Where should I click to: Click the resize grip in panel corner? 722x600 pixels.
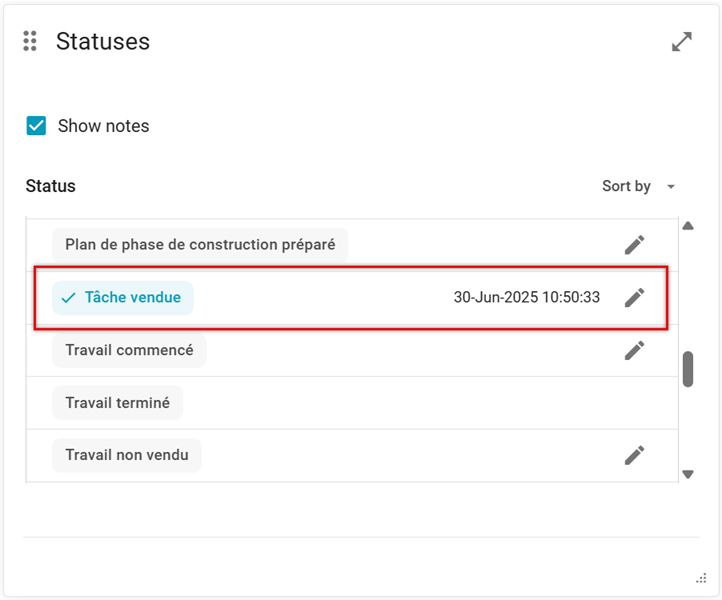(x=701, y=578)
